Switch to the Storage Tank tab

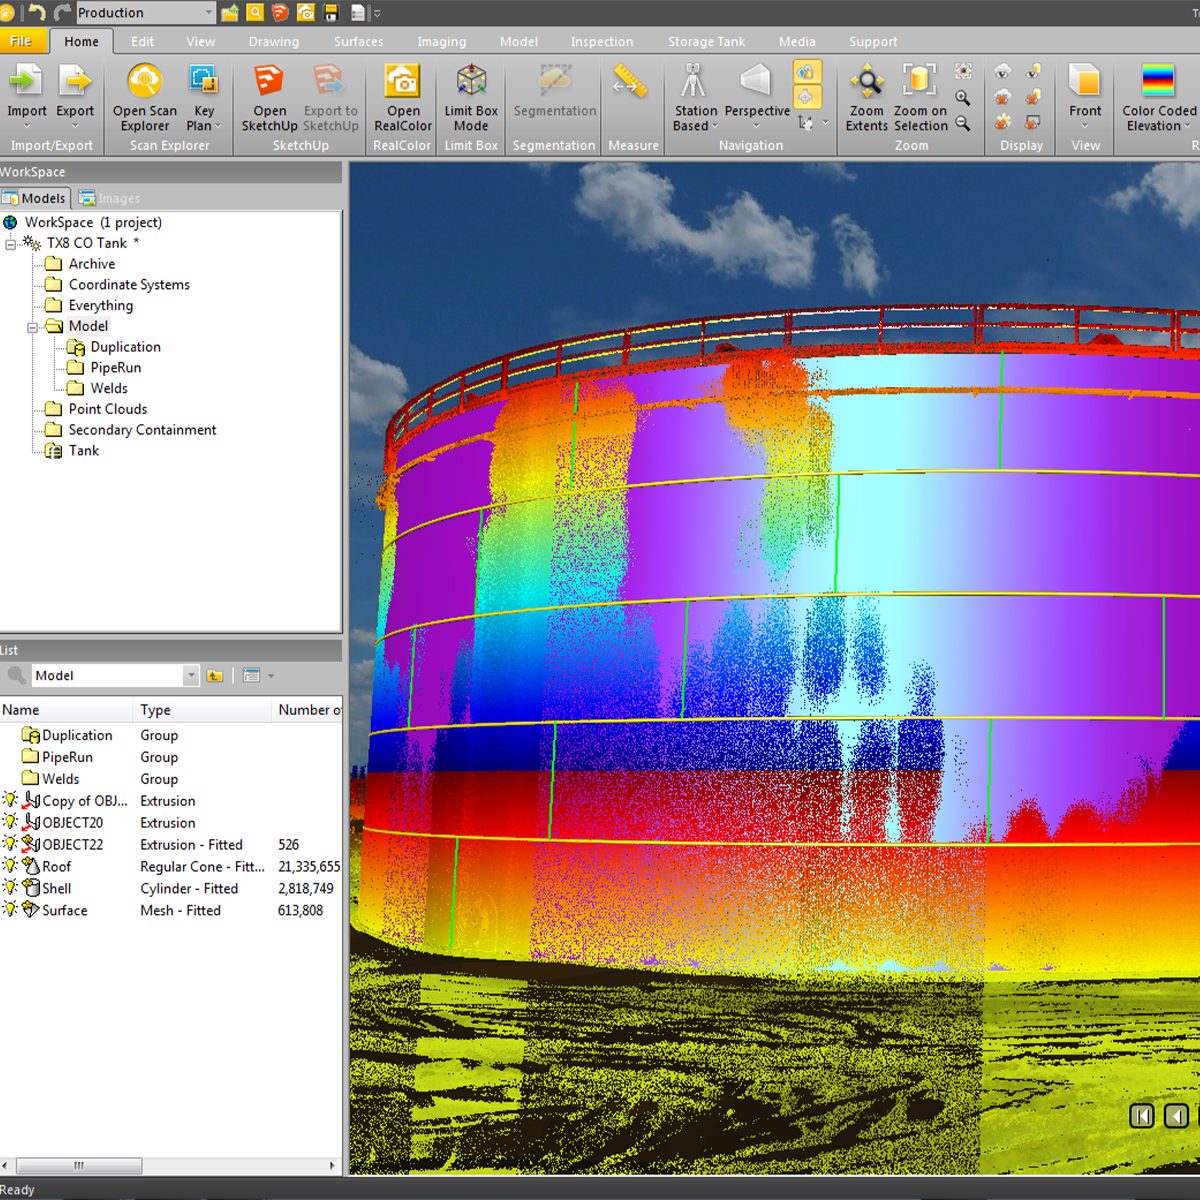706,42
